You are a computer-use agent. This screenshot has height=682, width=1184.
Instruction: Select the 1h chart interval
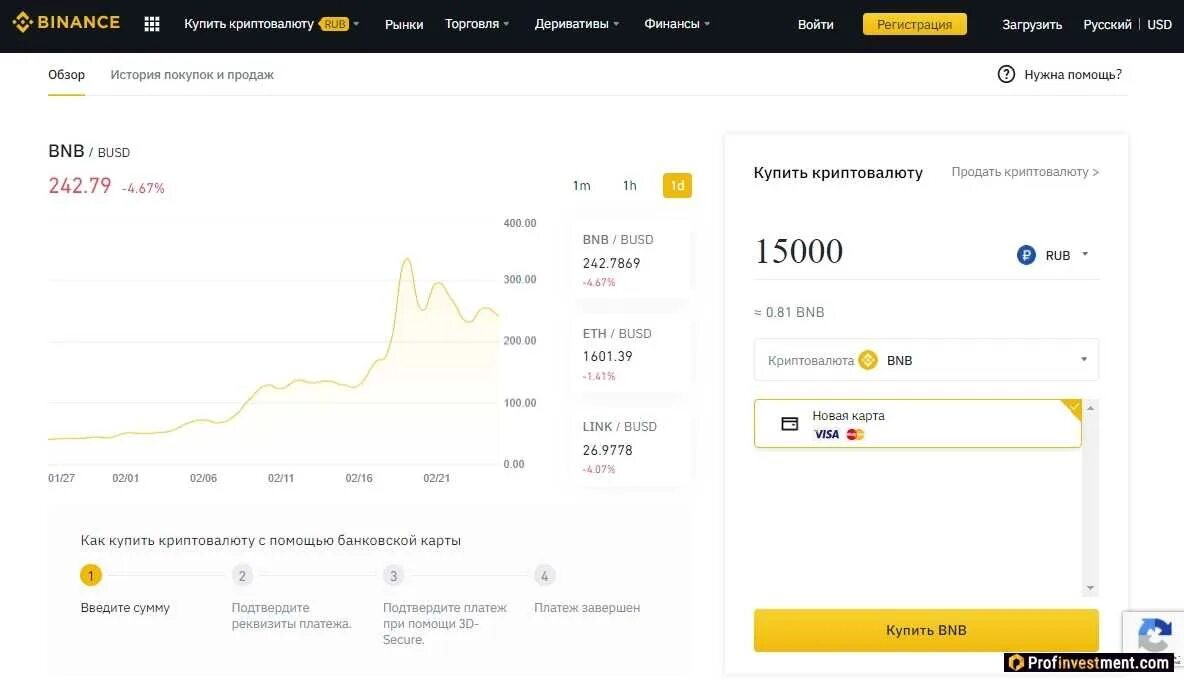point(629,186)
